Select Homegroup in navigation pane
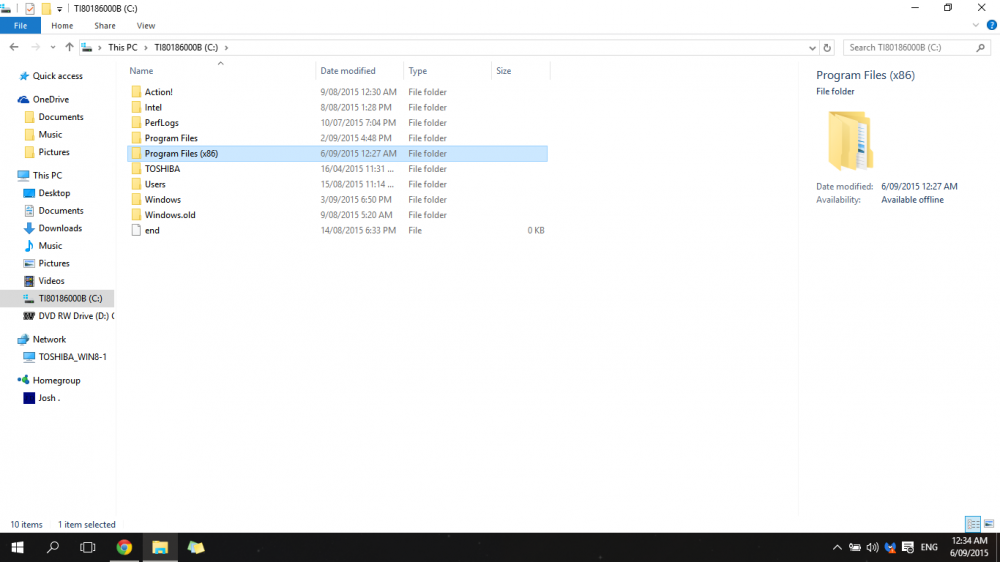Screen dimensions: 1000x562 click(56, 380)
